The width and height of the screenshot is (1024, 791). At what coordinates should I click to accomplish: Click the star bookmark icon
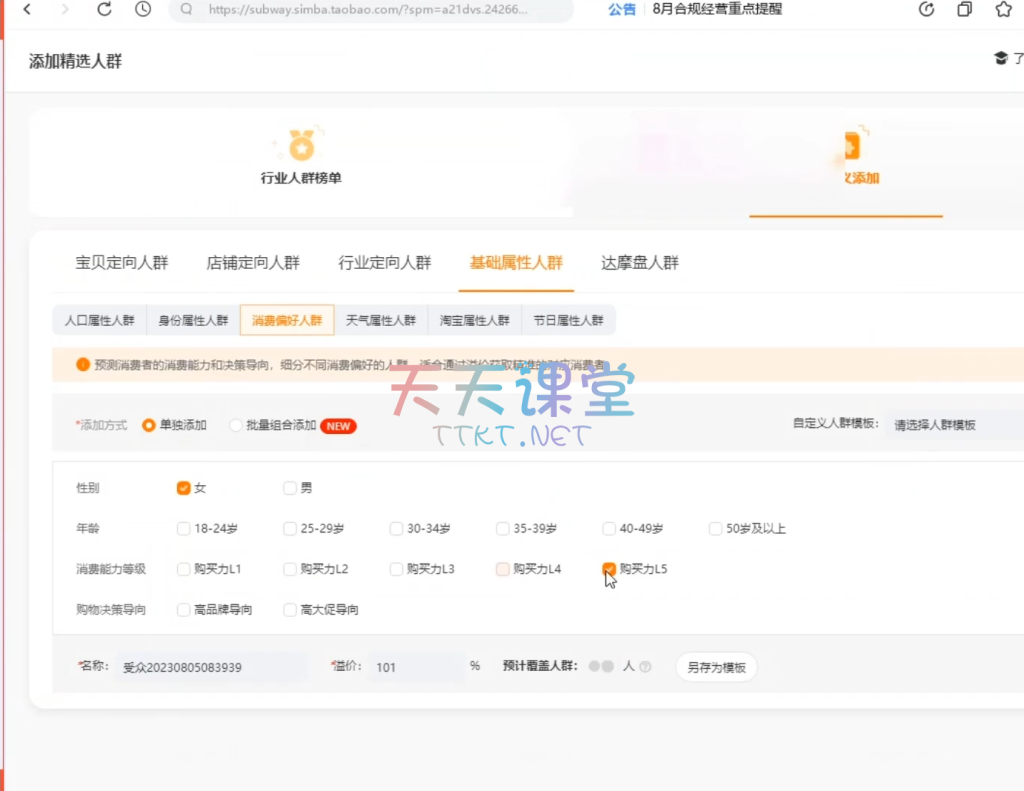[x=1003, y=10]
